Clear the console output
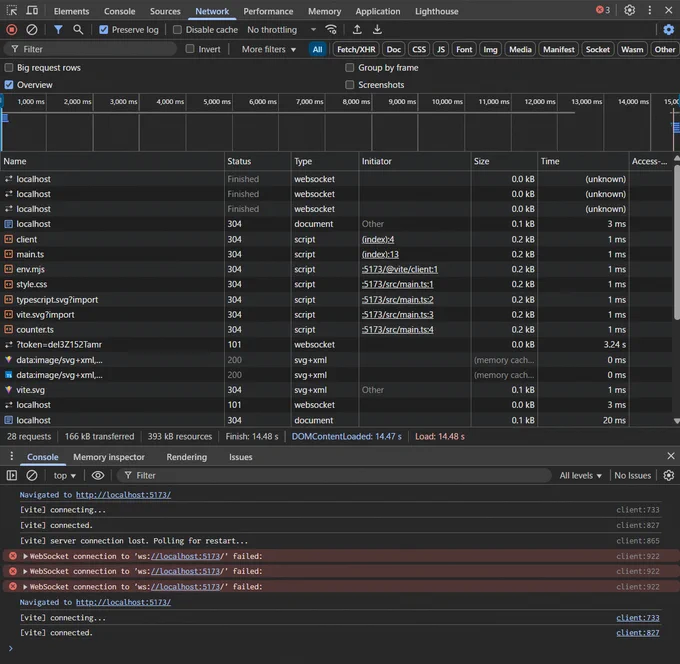The height and width of the screenshot is (664, 680). click(32, 475)
